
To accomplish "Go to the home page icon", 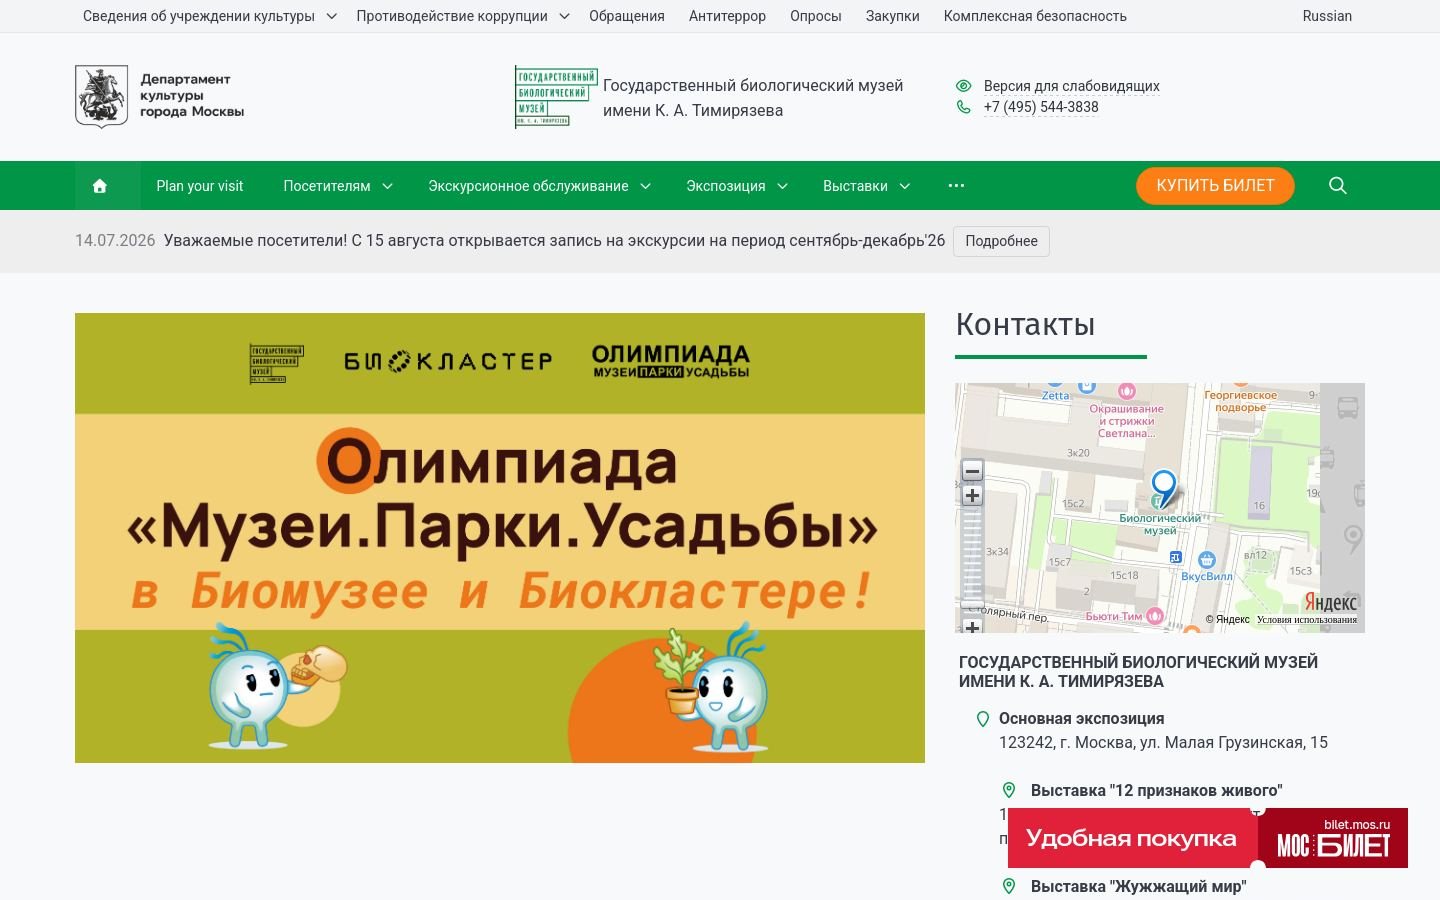I will click(x=100, y=186).
